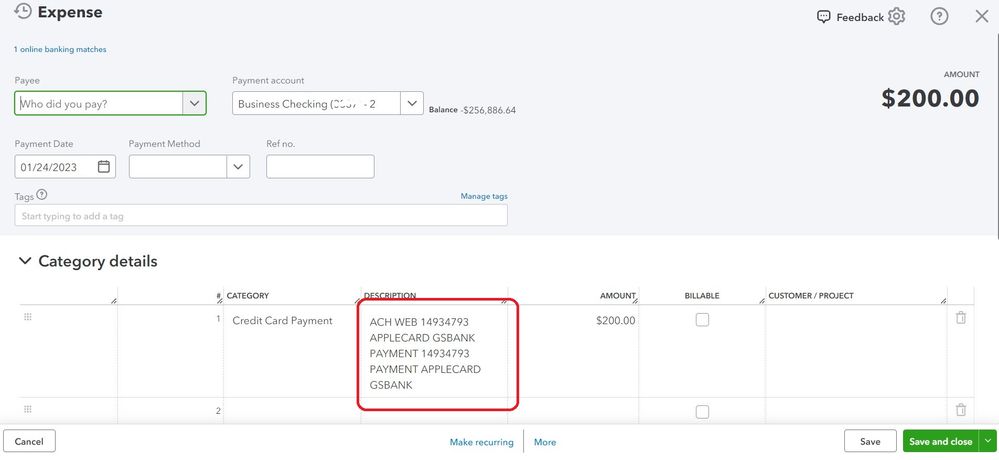
Task: Open settings gear icon
Action: pos(896,17)
